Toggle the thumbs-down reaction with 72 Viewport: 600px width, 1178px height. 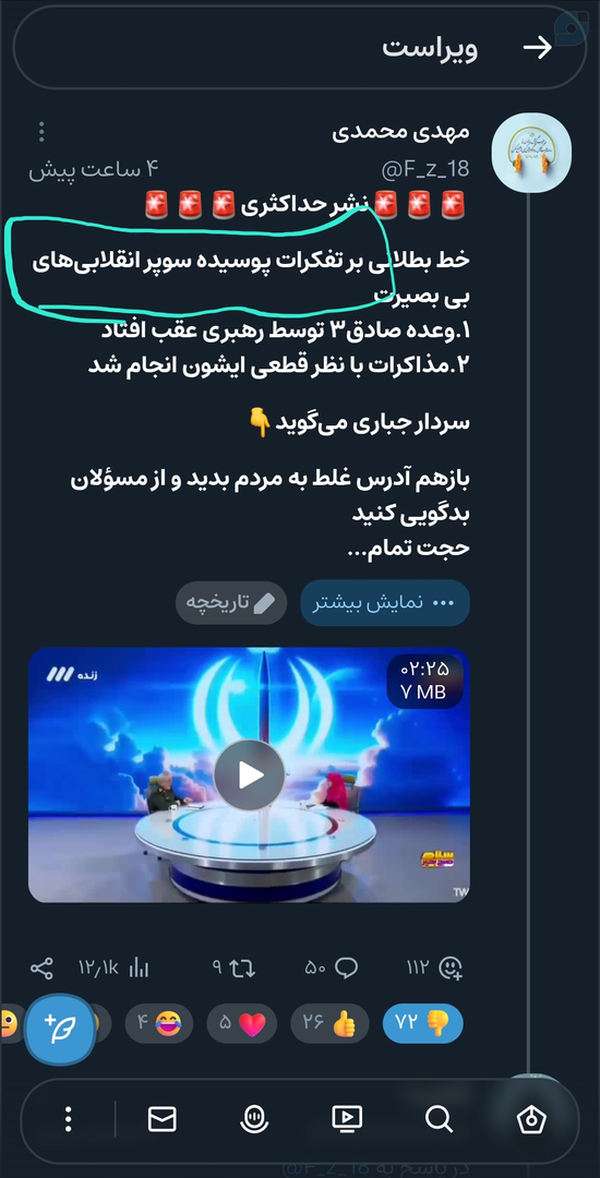coord(423,1022)
